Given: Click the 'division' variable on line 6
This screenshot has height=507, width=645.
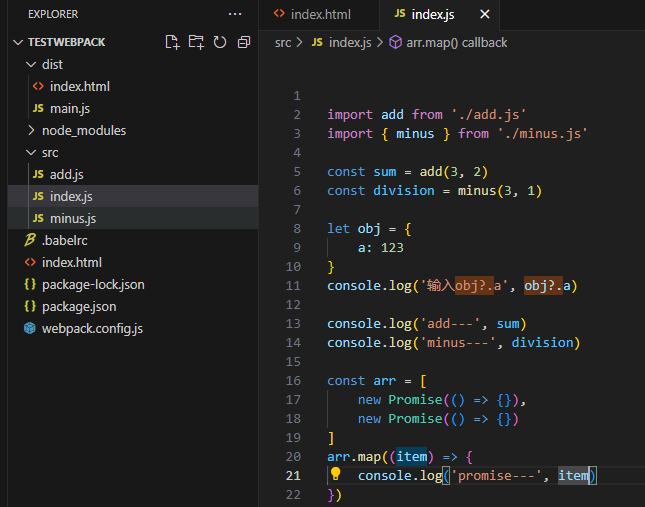Looking at the screenshot, I should [x=404, y=191].
